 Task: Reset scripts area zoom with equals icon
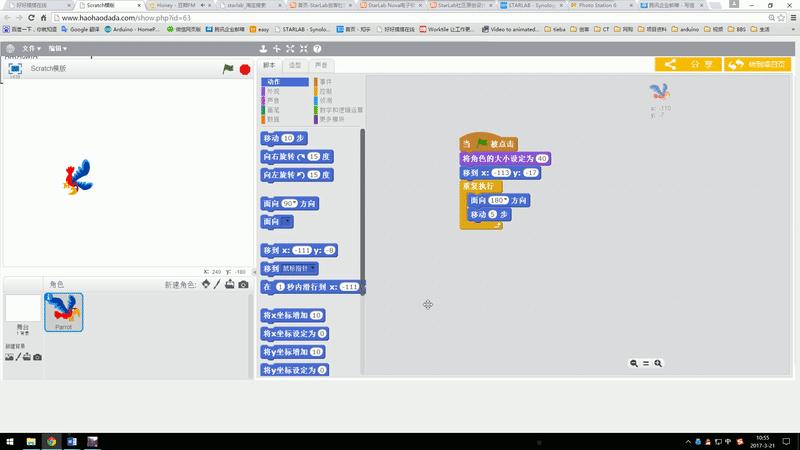pos(646,363)
